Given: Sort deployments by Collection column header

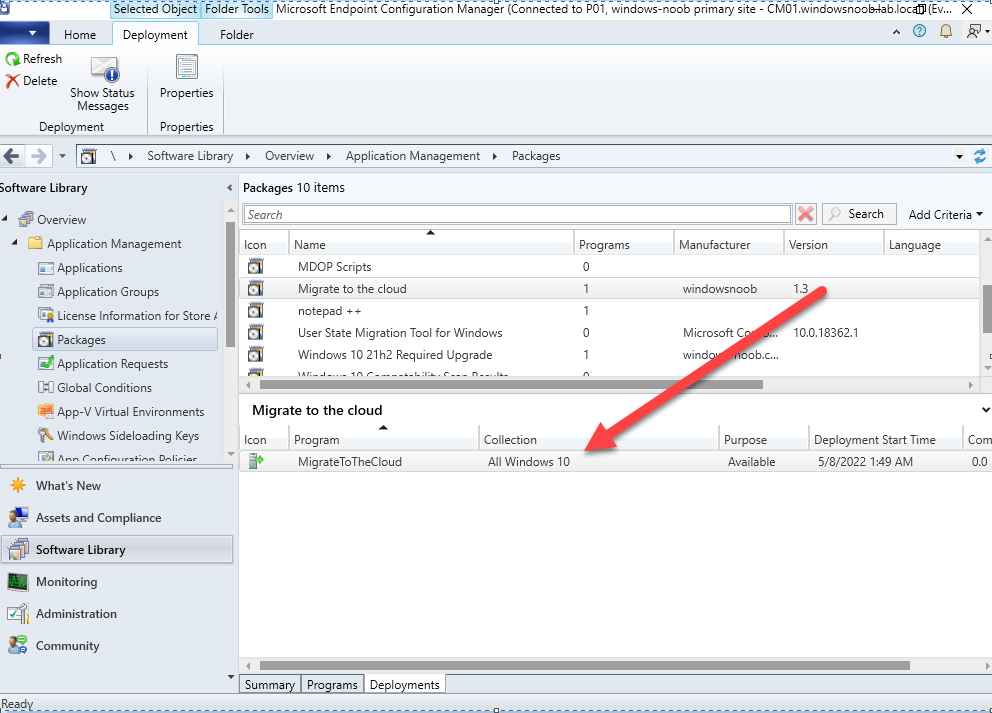Looking at the screenshot, I should 598,440.
